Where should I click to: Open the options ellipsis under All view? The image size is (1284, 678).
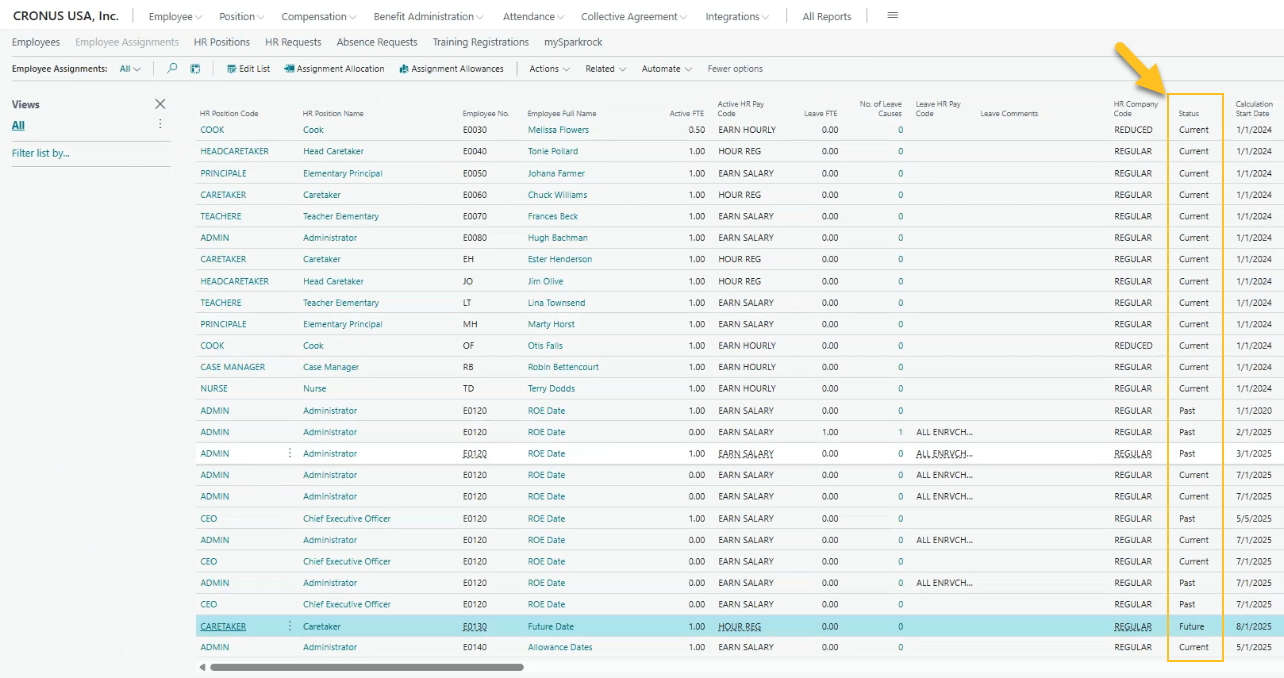(x=160, y=122)
